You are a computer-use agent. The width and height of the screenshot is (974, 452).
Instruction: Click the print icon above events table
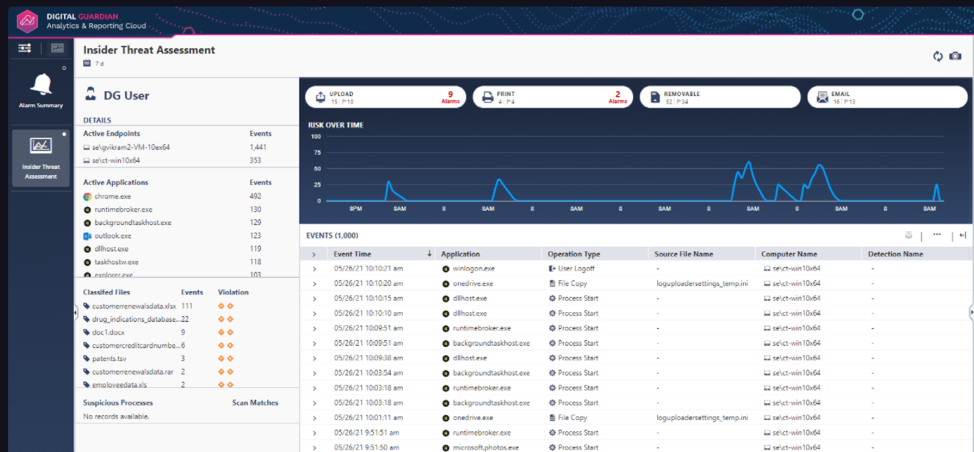pyautogui.click(x=909, y=235)
